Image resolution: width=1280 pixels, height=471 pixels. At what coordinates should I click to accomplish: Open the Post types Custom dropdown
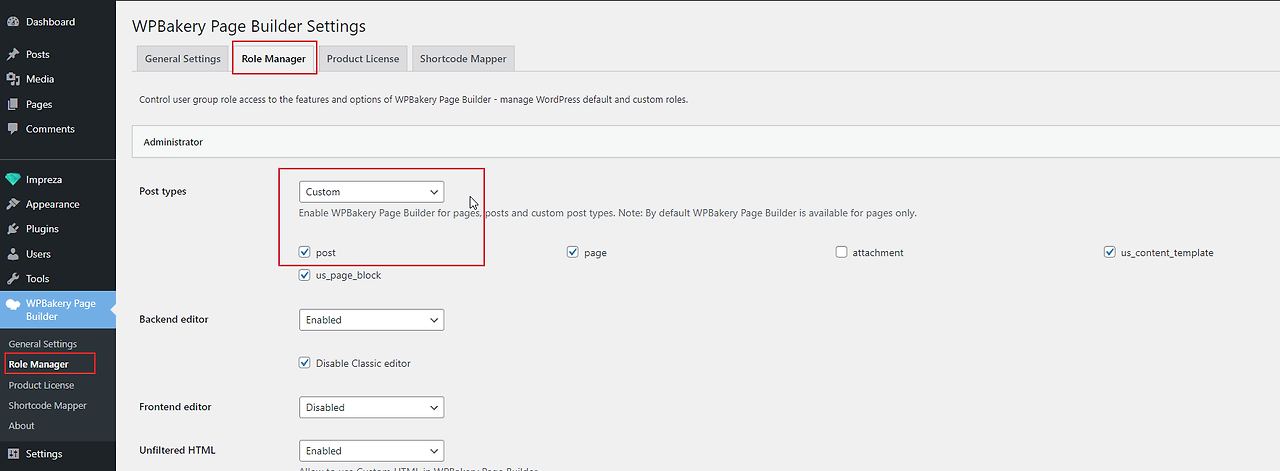coord(371,192)
